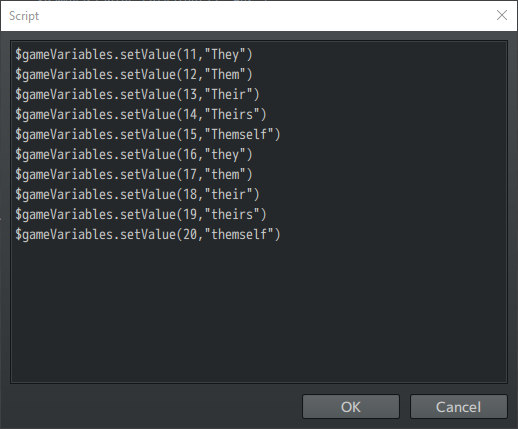Click the Script window title
The height and width of the screenshot is (429, 518).
click(x=24, y=16)
